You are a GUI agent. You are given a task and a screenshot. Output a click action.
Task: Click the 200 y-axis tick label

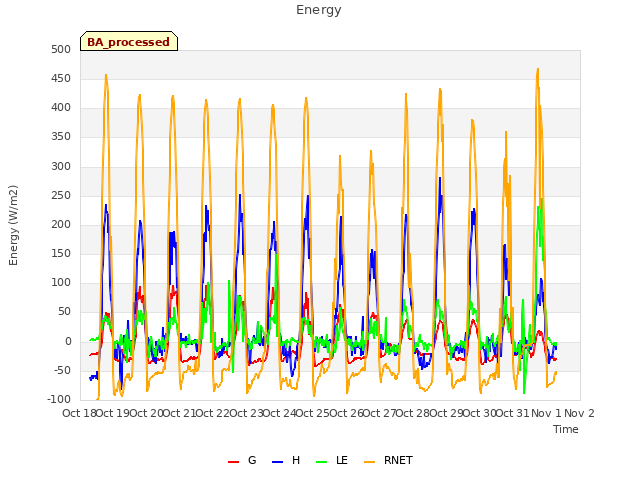point(61,224)
